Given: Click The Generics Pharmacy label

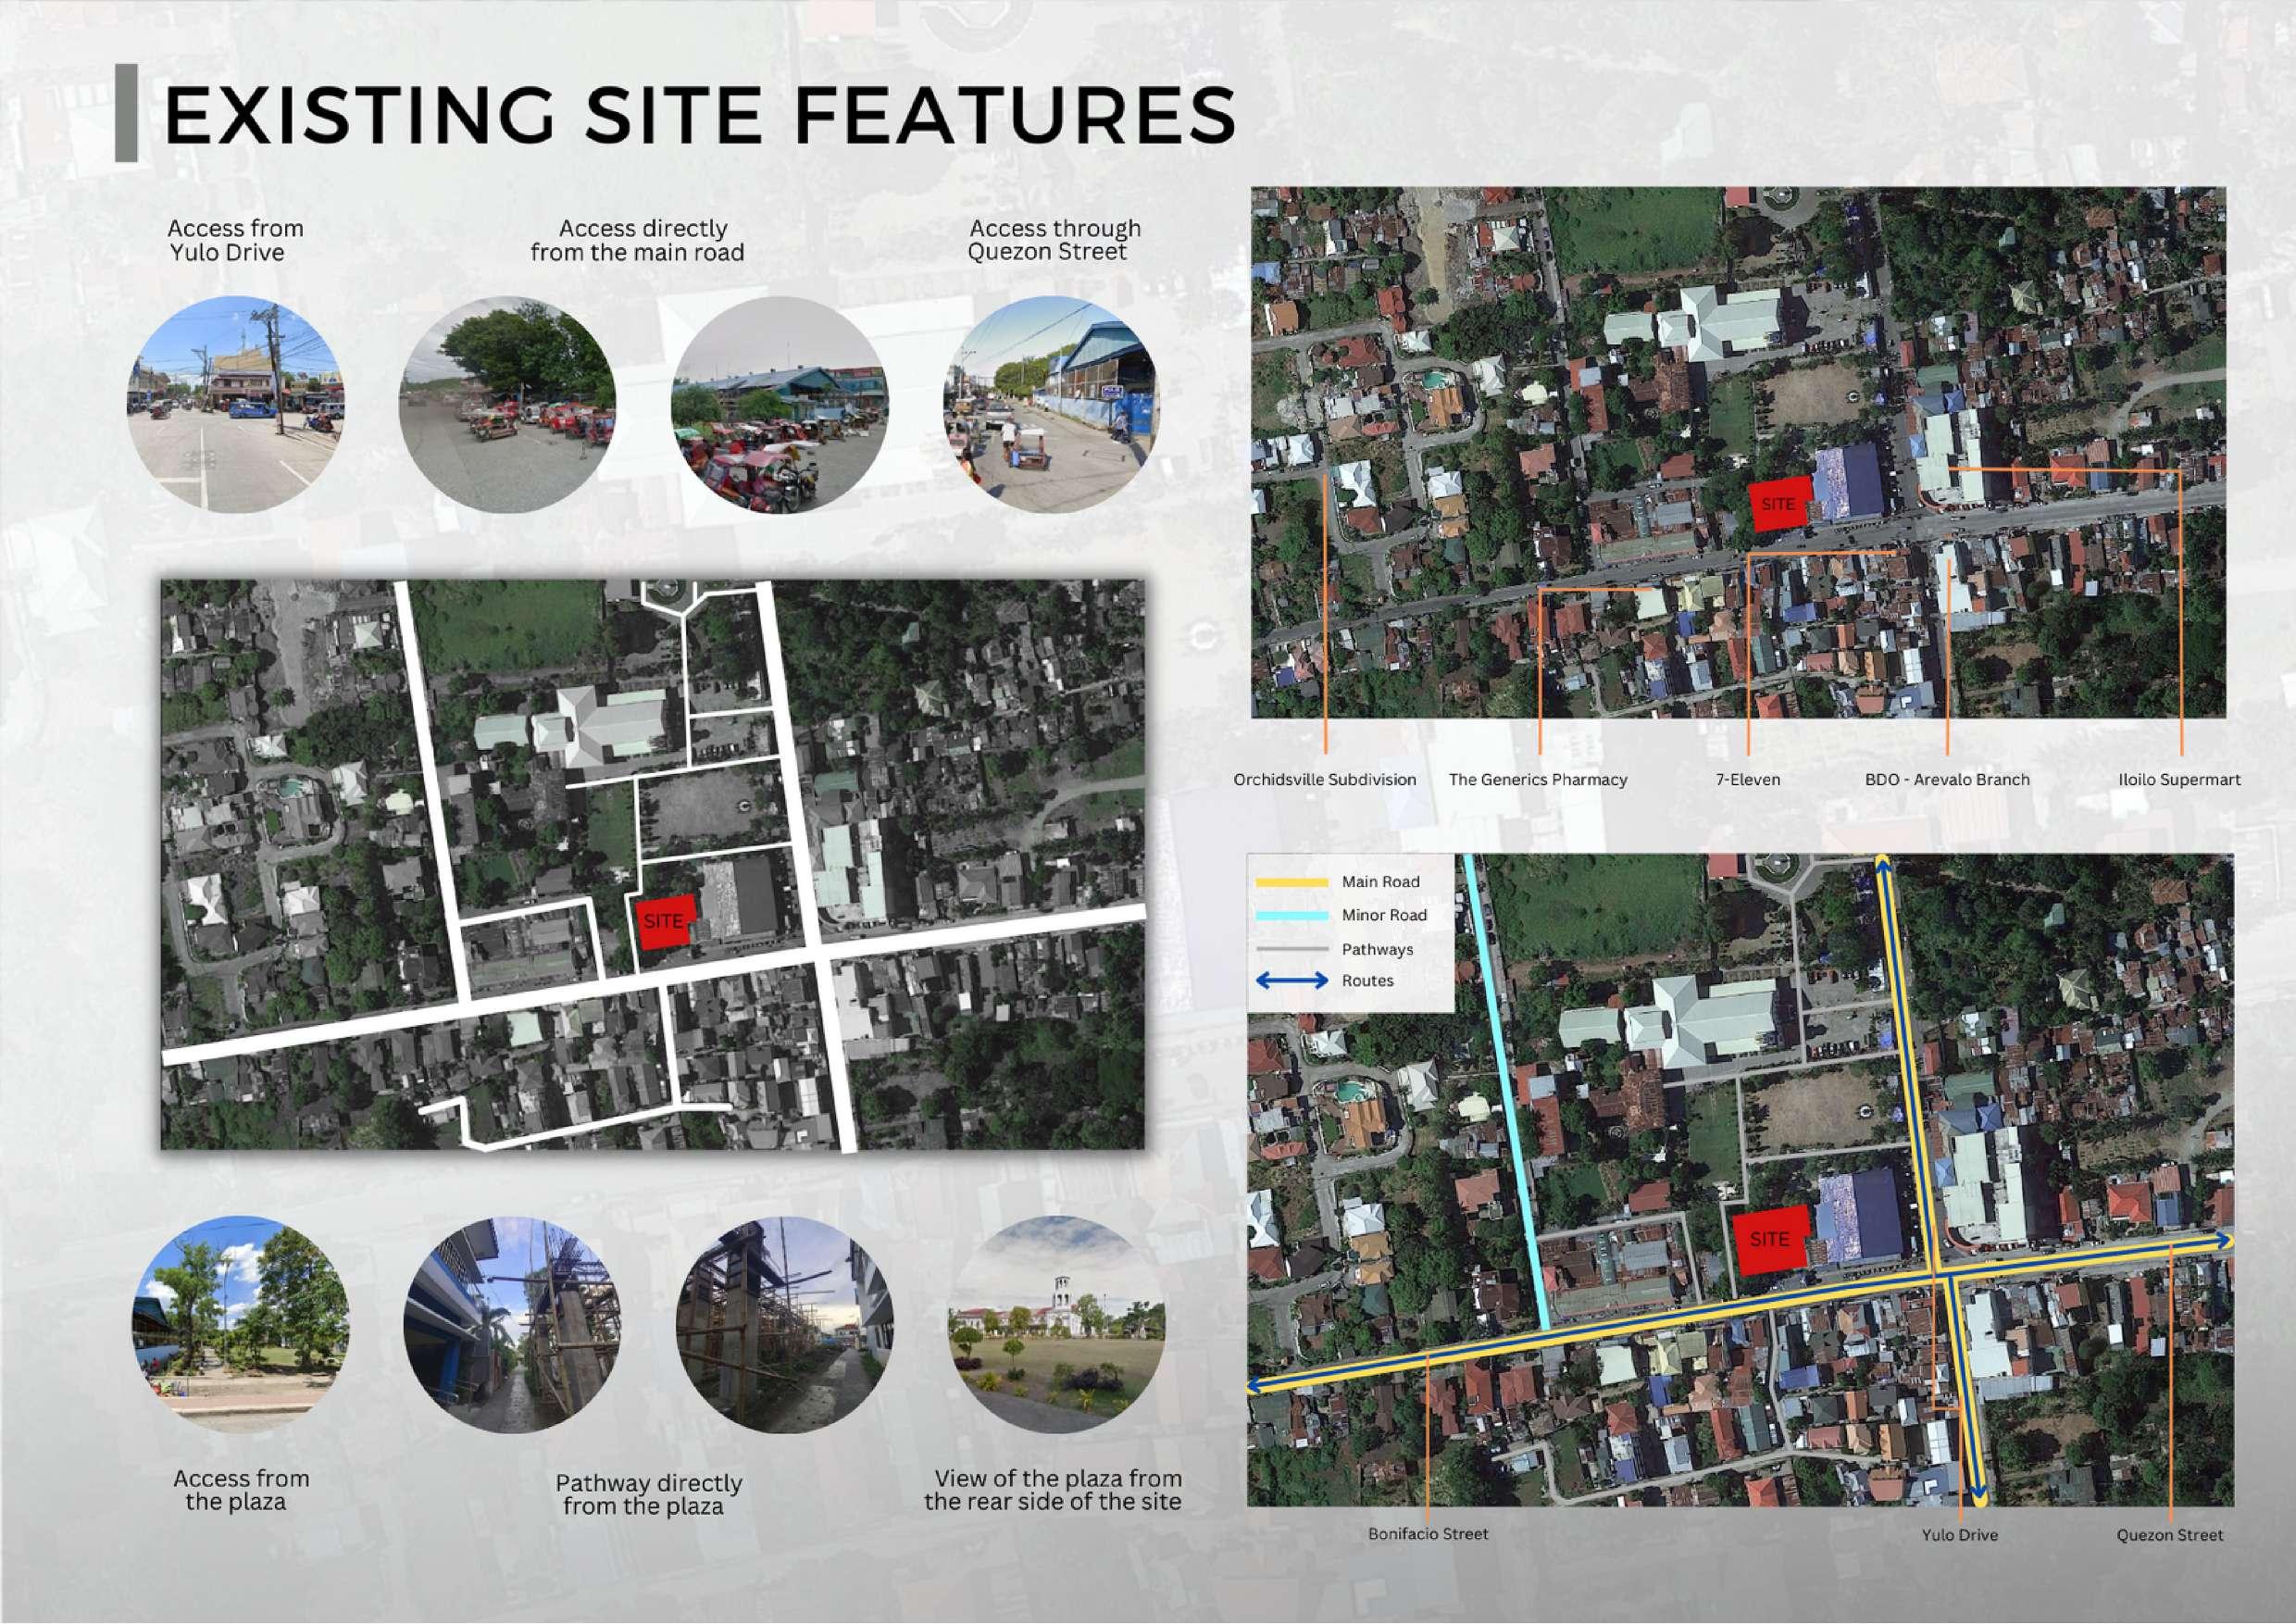Looking at the screenshot, I should 1538,780.
